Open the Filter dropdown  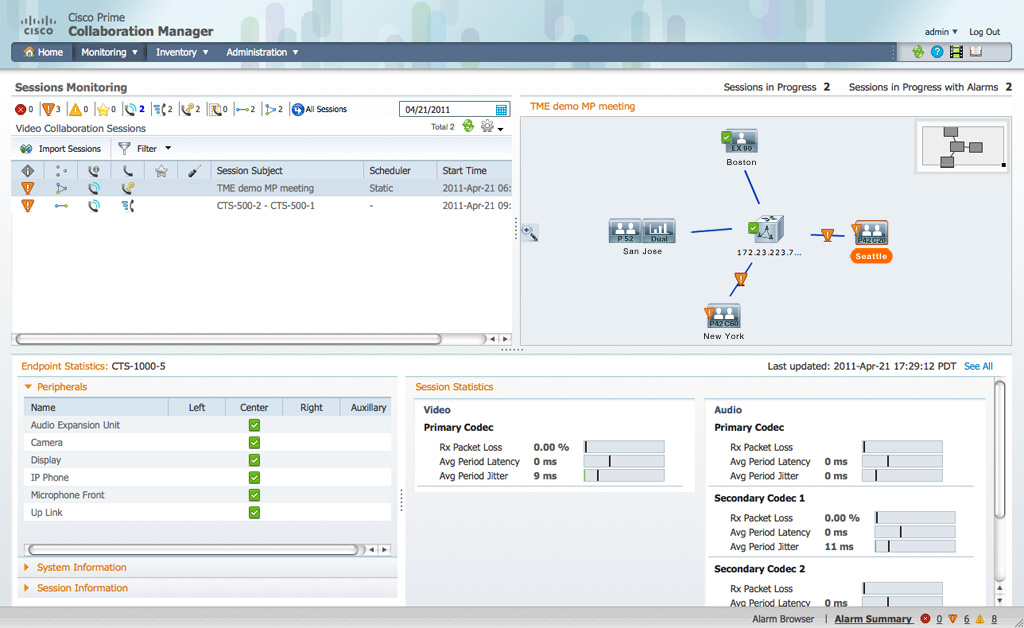(x=146, y=149)
